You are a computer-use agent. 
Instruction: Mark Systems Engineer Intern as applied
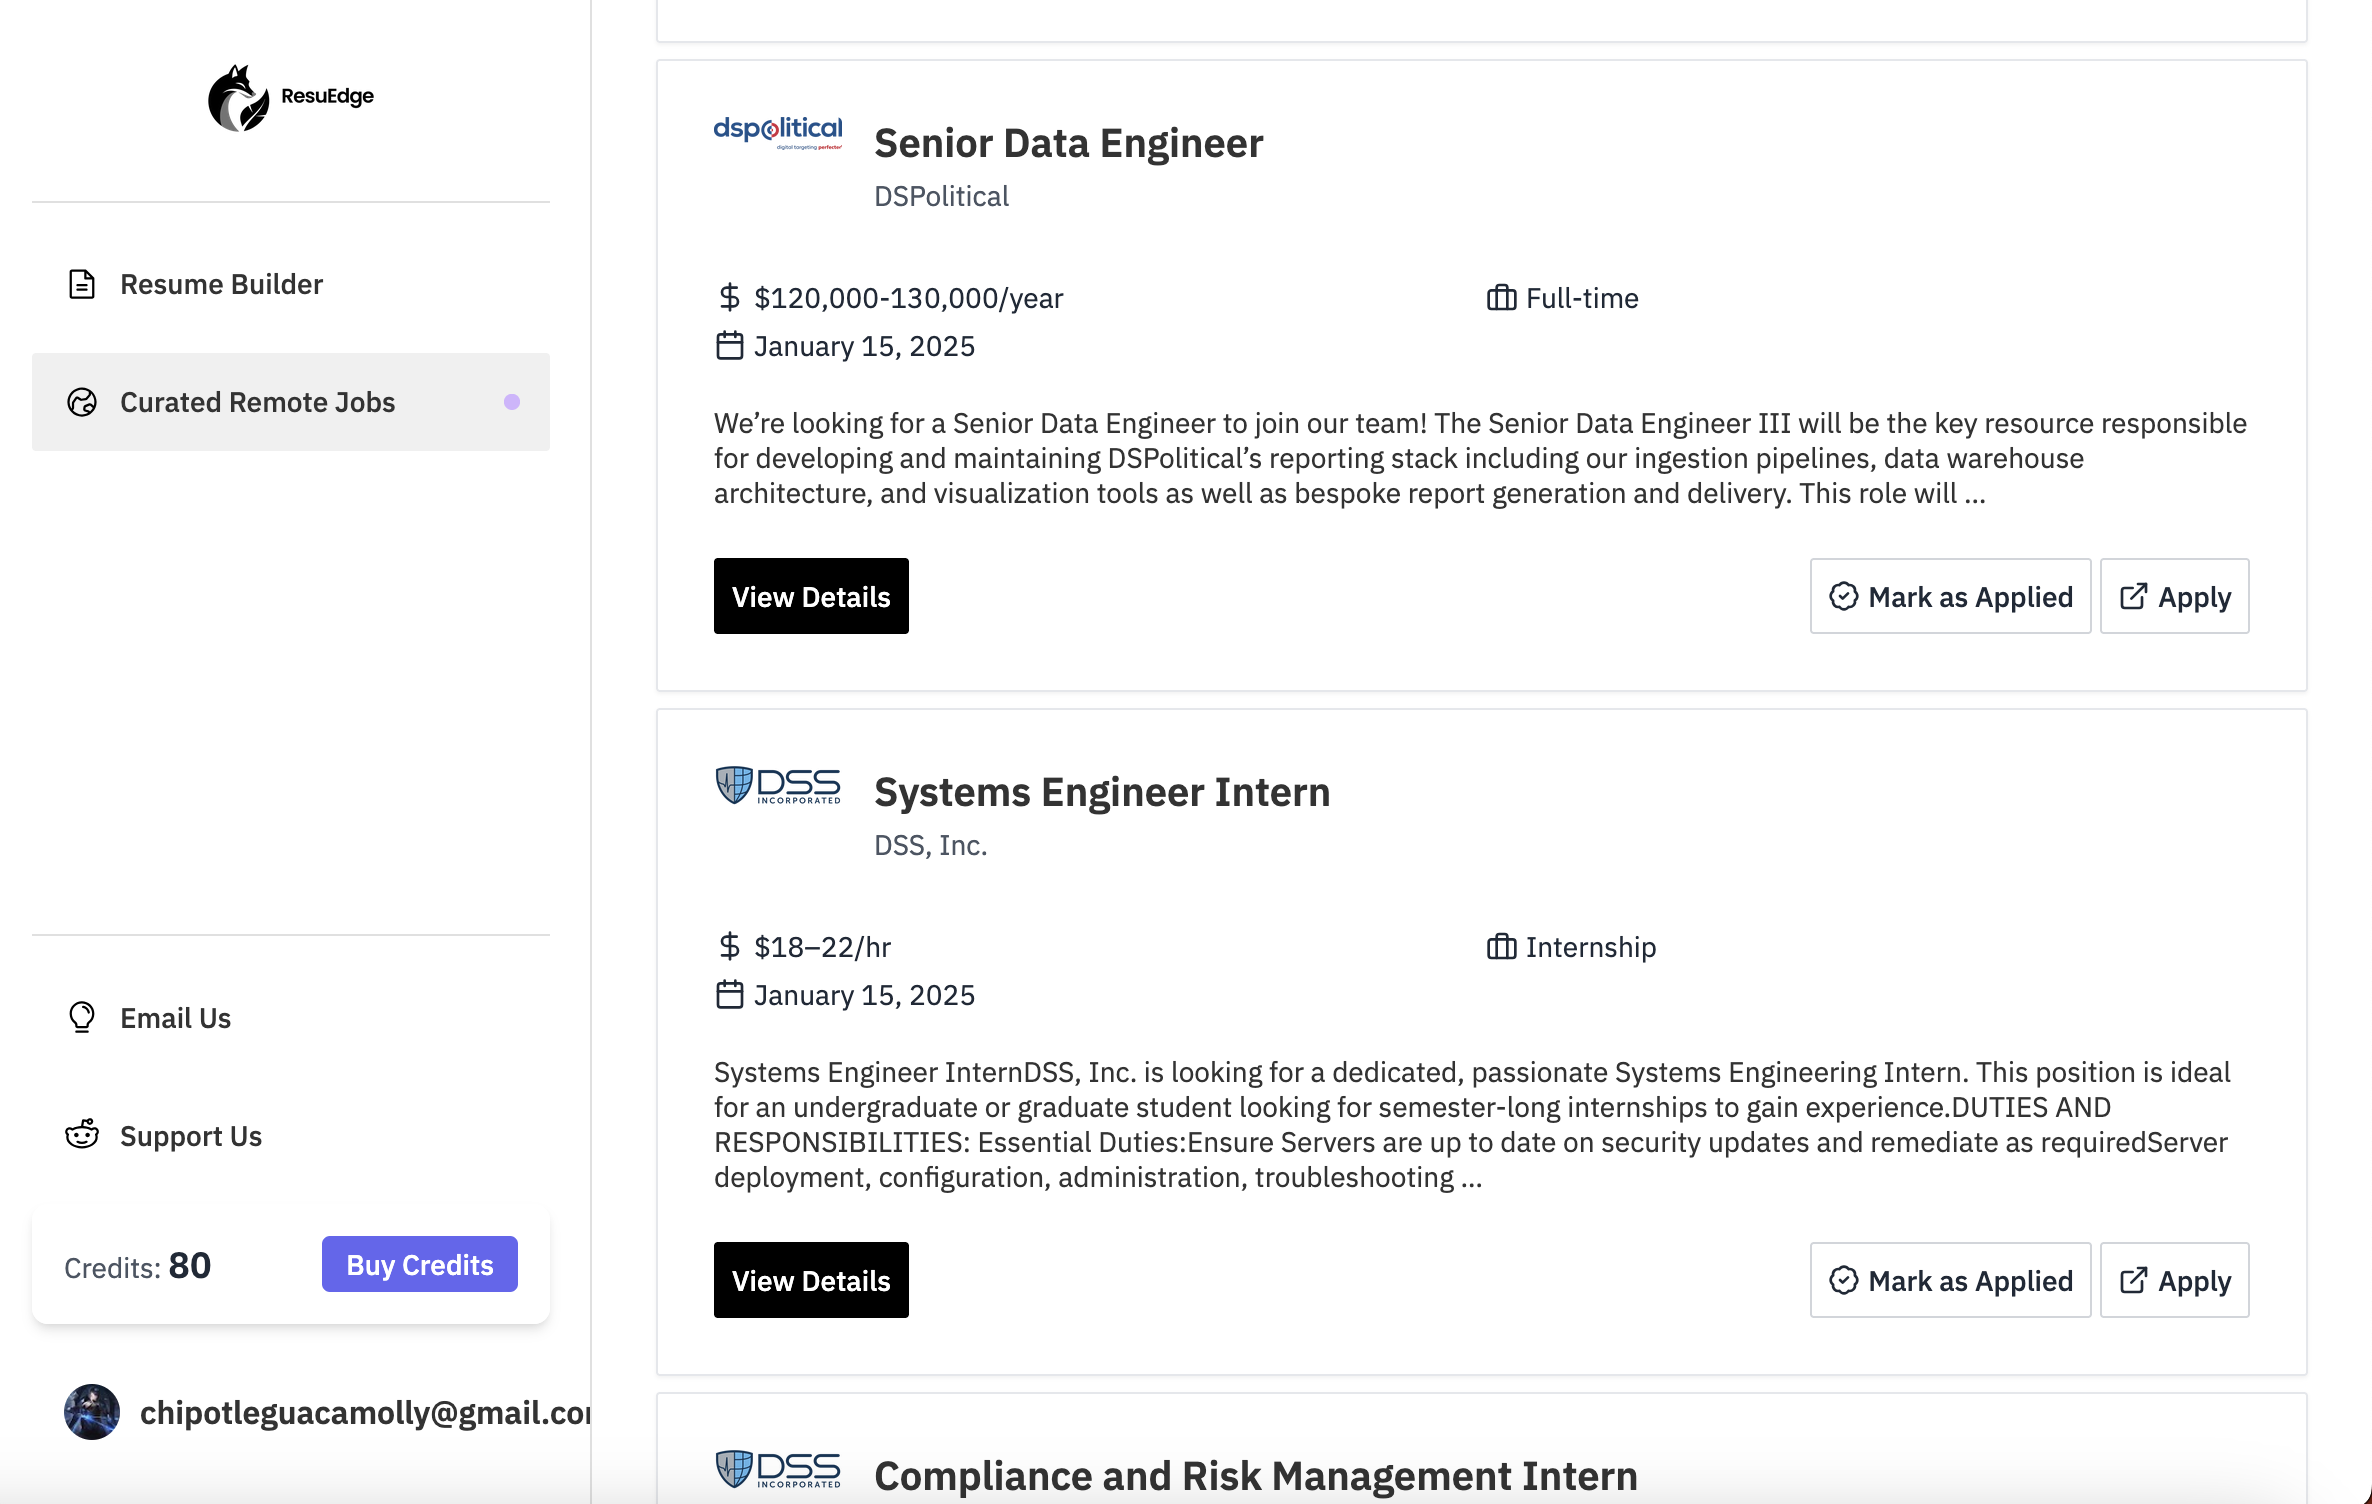point(1950,1280)
